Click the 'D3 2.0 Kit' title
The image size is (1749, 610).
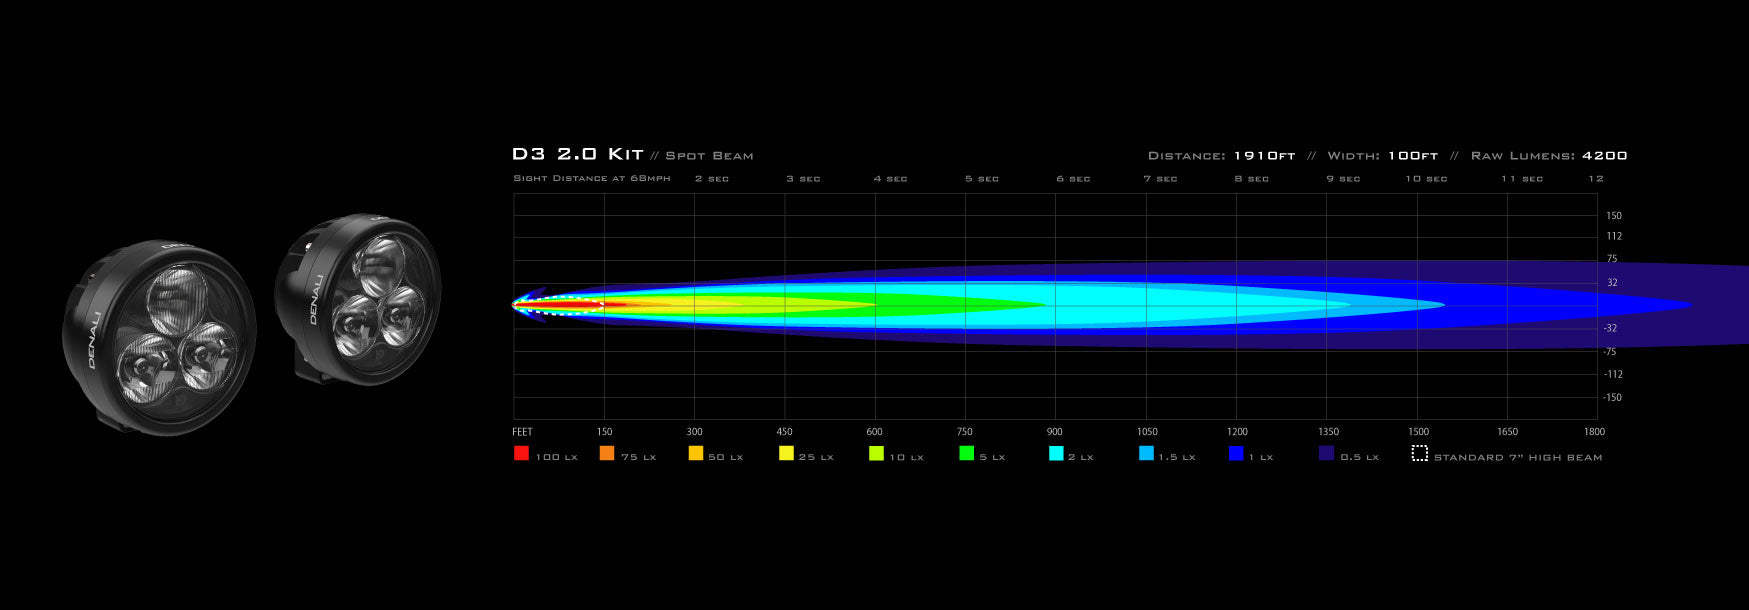coord(577,154)
